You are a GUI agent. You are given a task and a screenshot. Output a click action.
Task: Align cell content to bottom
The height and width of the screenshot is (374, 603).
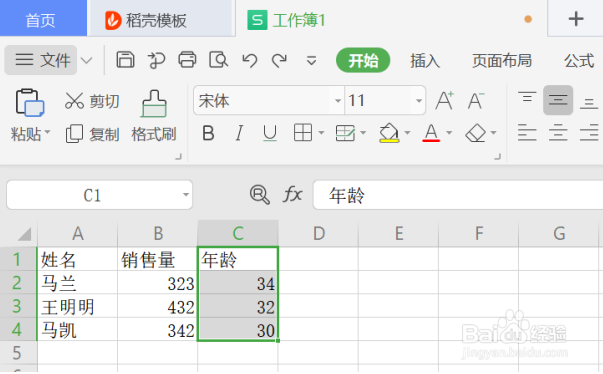coord(589,103)
